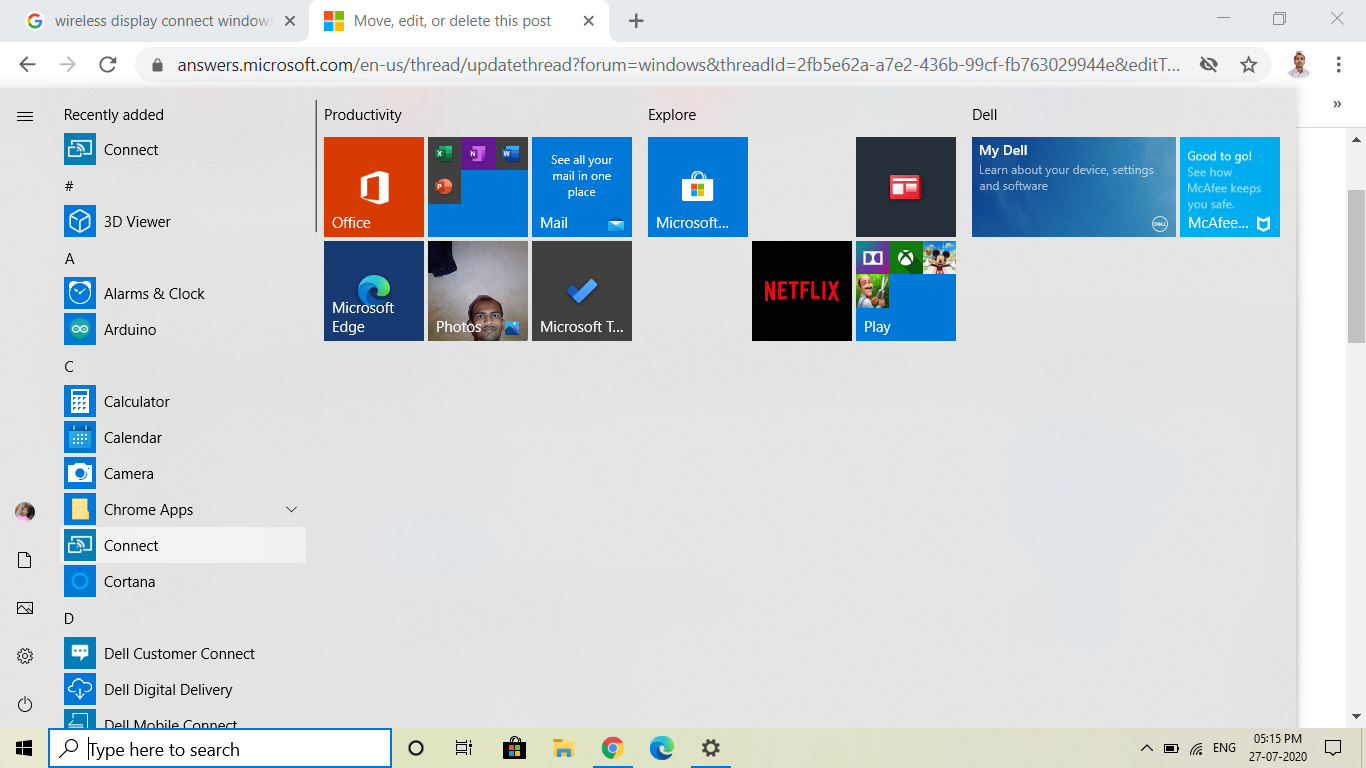Select the Move, edit, or delete tab
This screenshot has width=1366, height=768.
(460, 21)
